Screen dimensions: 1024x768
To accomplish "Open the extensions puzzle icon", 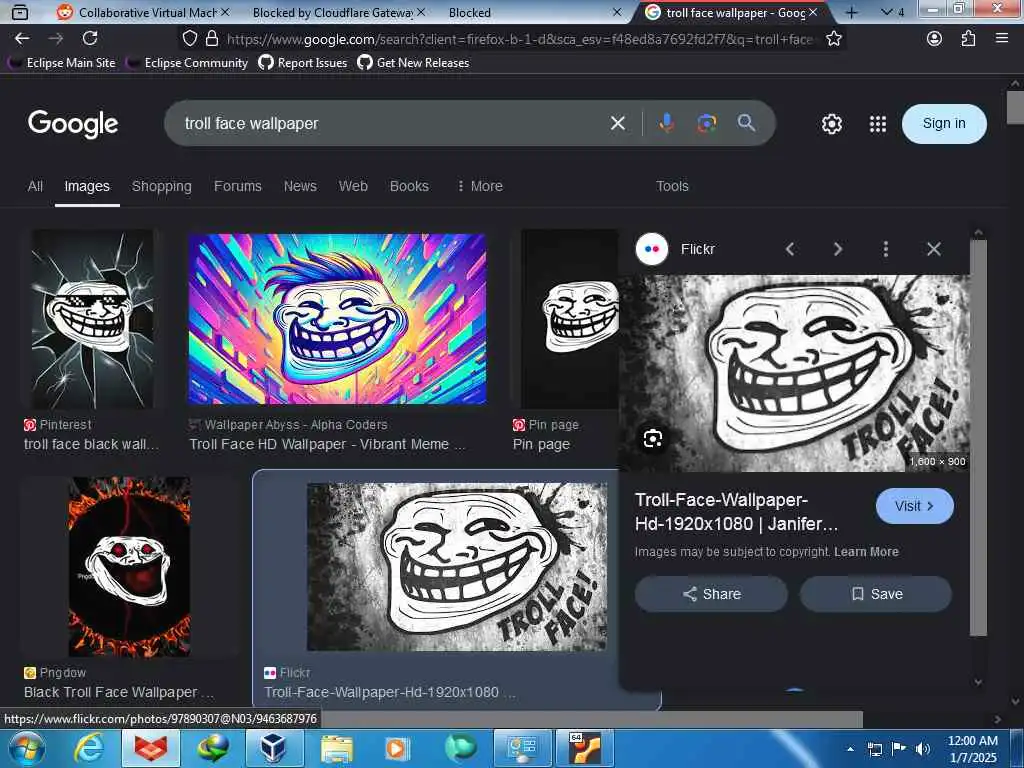I will [968, 39].
